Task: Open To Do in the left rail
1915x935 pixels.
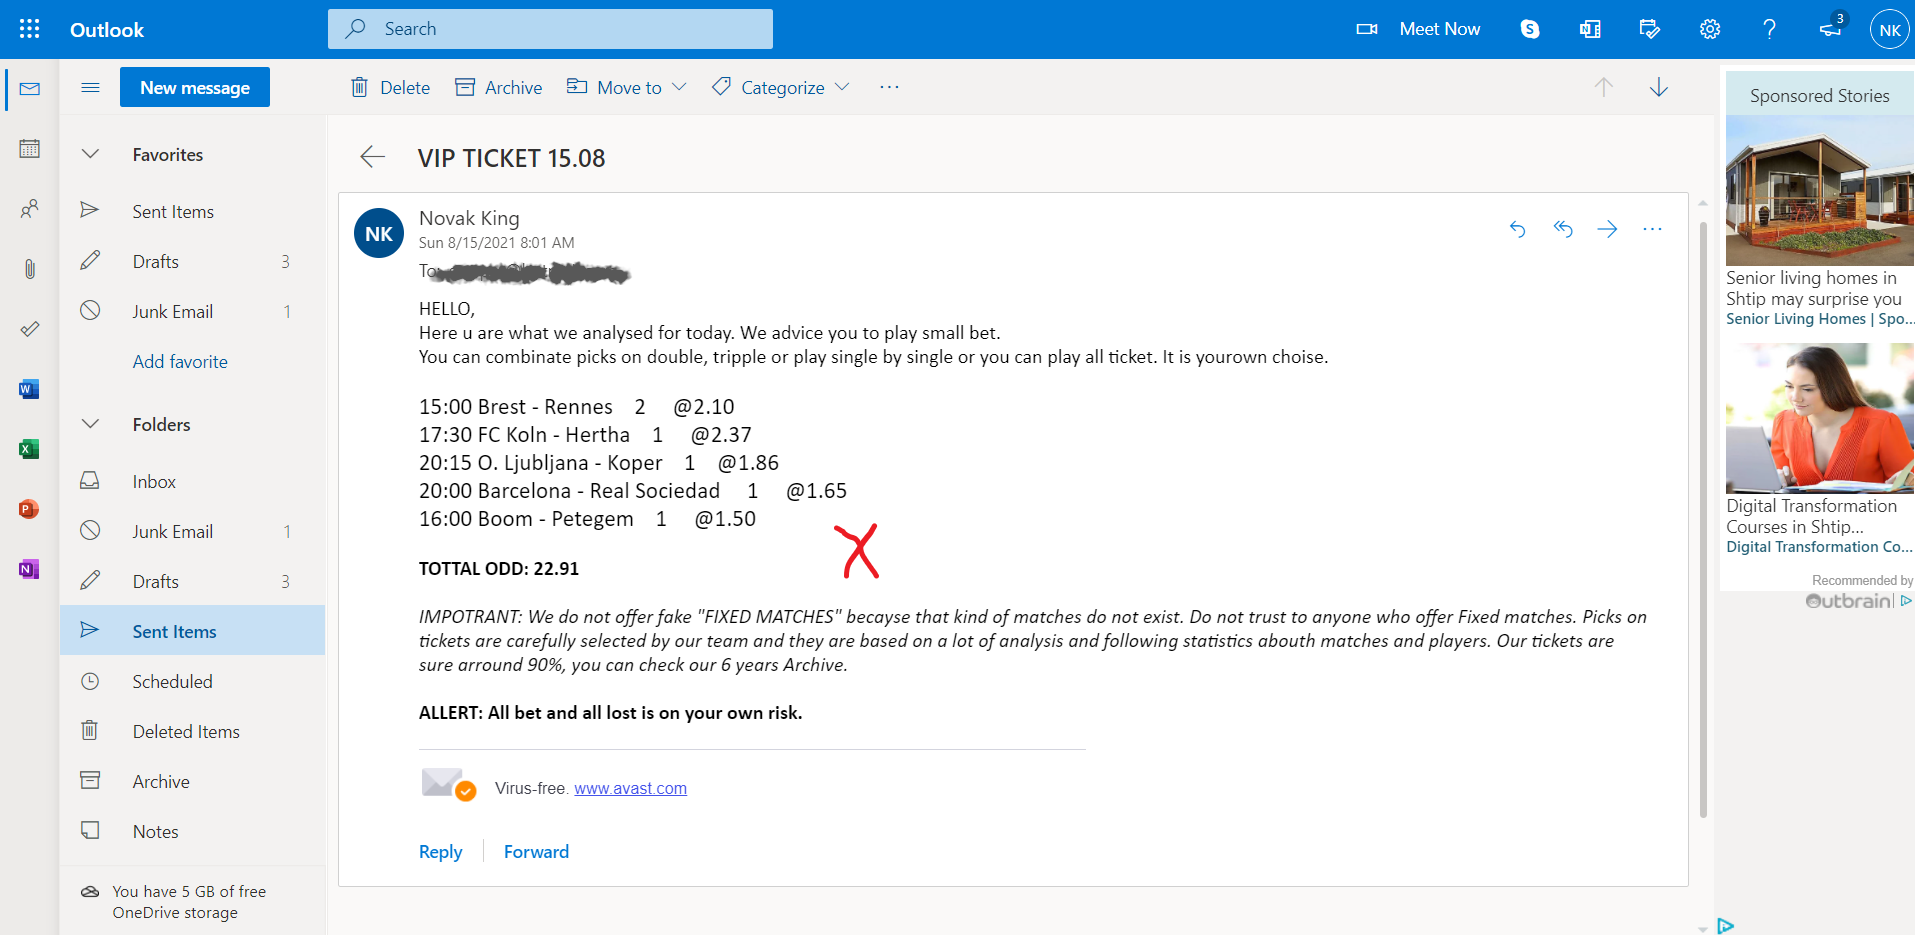Action: (x=30, y=329)
